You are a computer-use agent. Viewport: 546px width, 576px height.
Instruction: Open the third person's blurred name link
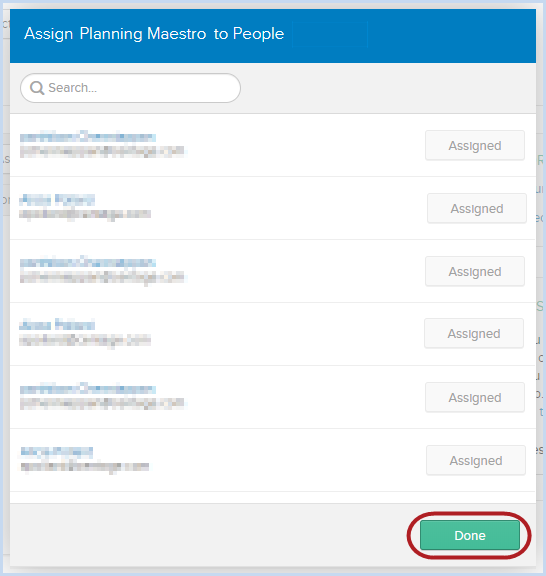point(88,262)
